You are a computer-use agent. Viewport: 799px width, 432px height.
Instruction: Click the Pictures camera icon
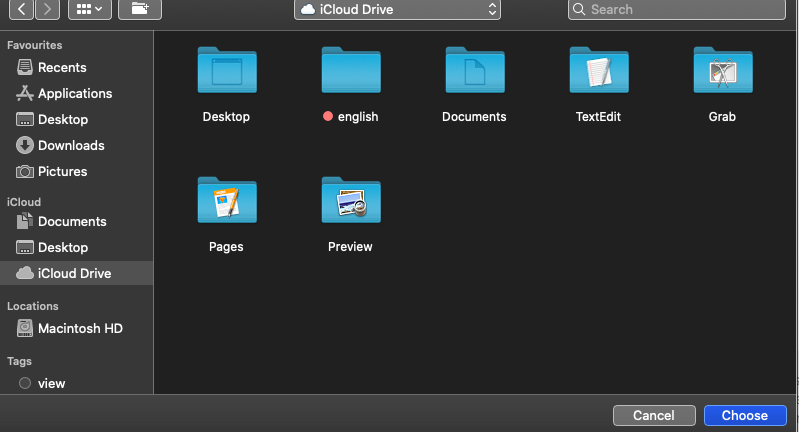pyautogui.click(x=24, y=172)
